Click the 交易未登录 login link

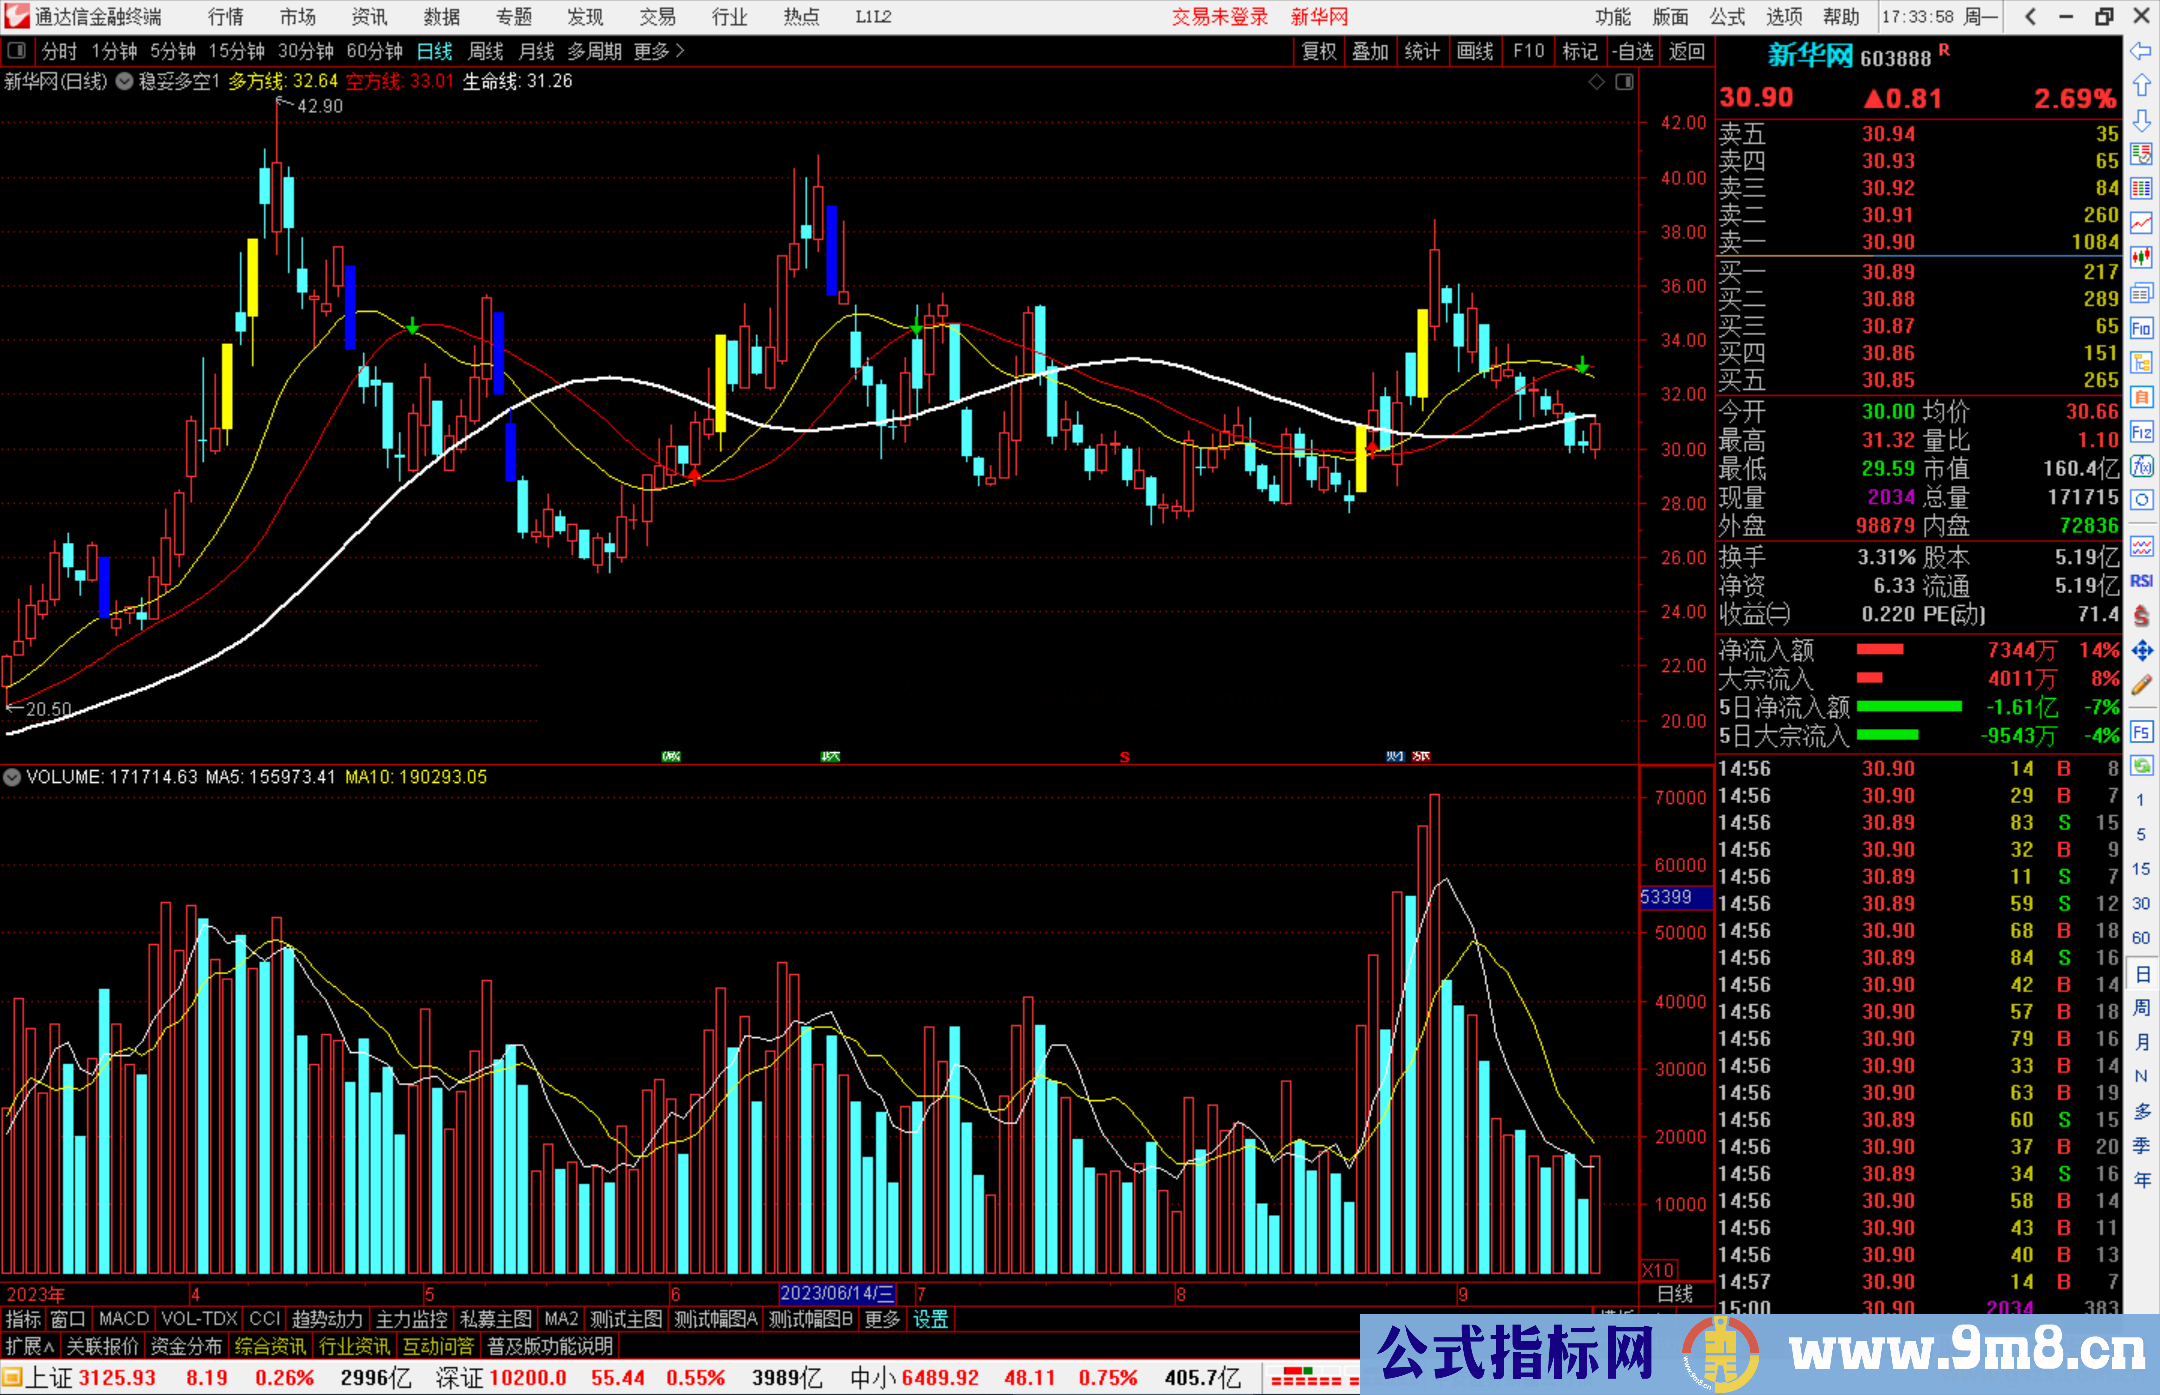[1220, 17]
